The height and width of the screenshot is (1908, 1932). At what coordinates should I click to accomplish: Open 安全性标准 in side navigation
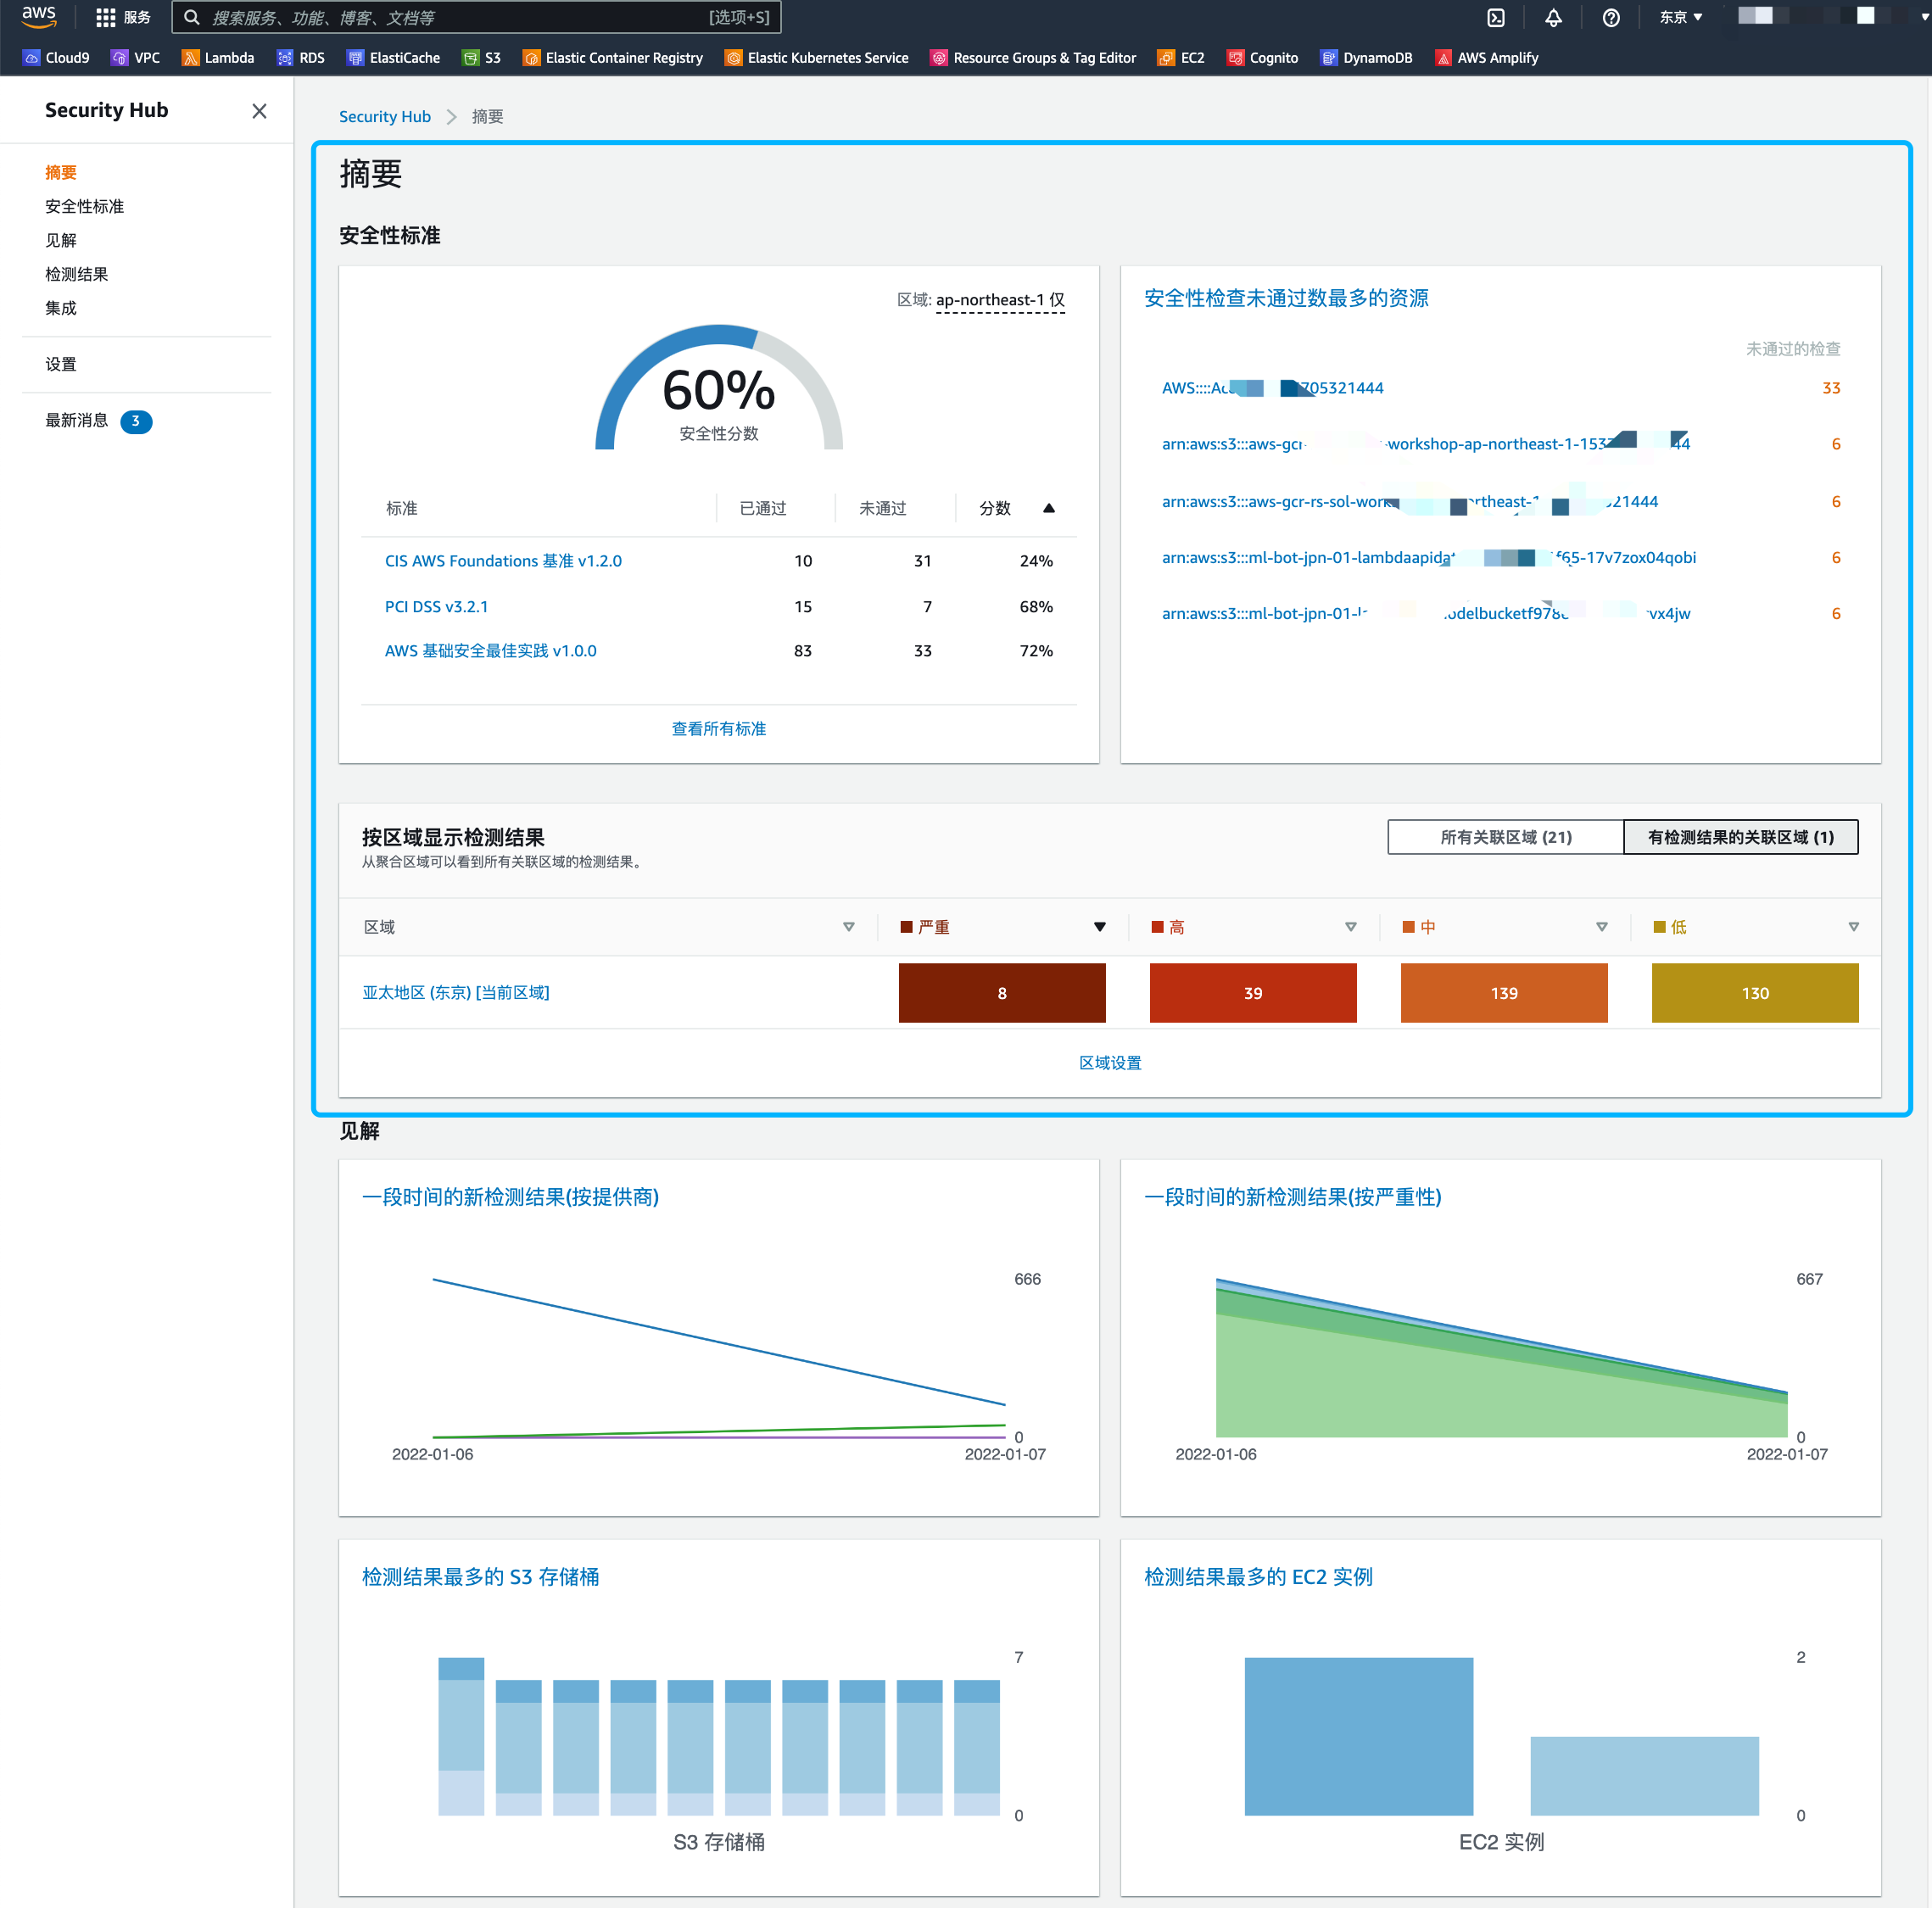point(84,206)
